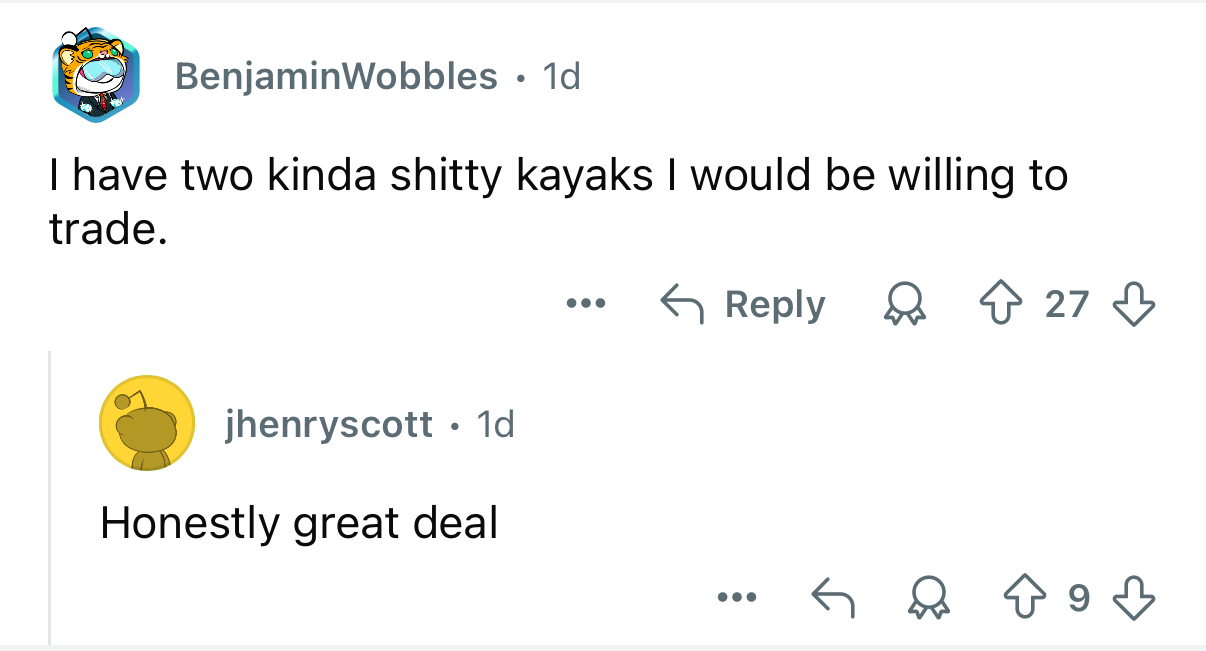Click the 1d timestamp on BenjaminWobbles' comment

point(560,76)
